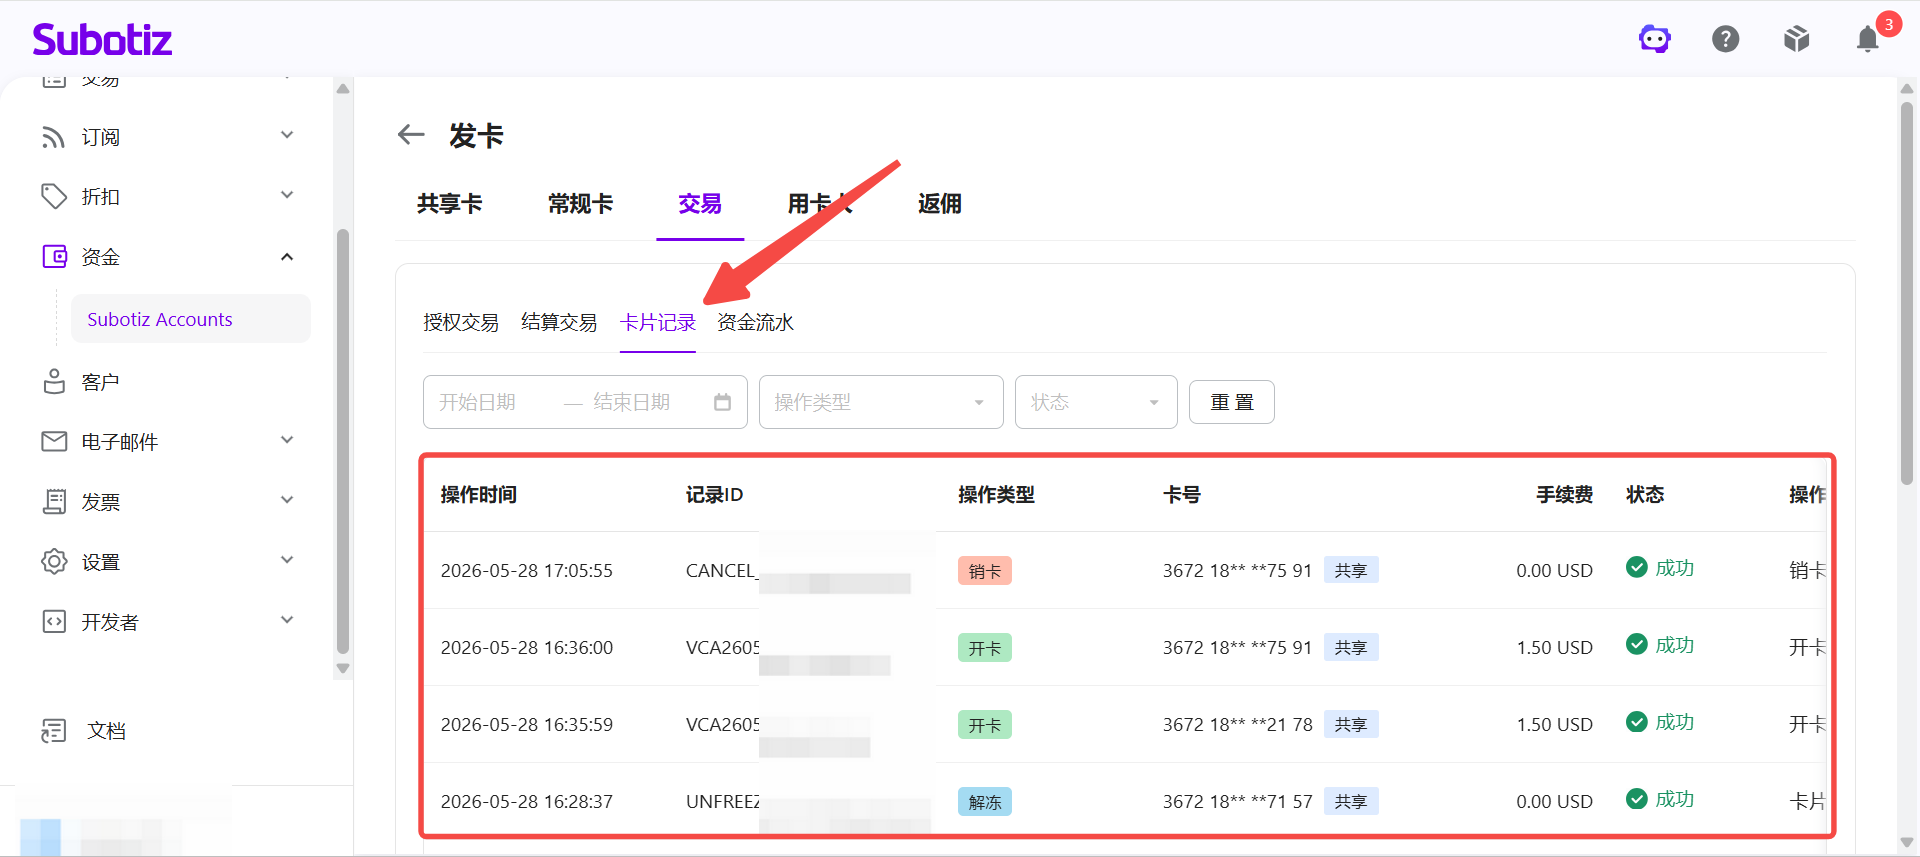Click 开卡 tag in 16:36:00 row
This screenshot has height=857, width=1920.
pos(985,648)
